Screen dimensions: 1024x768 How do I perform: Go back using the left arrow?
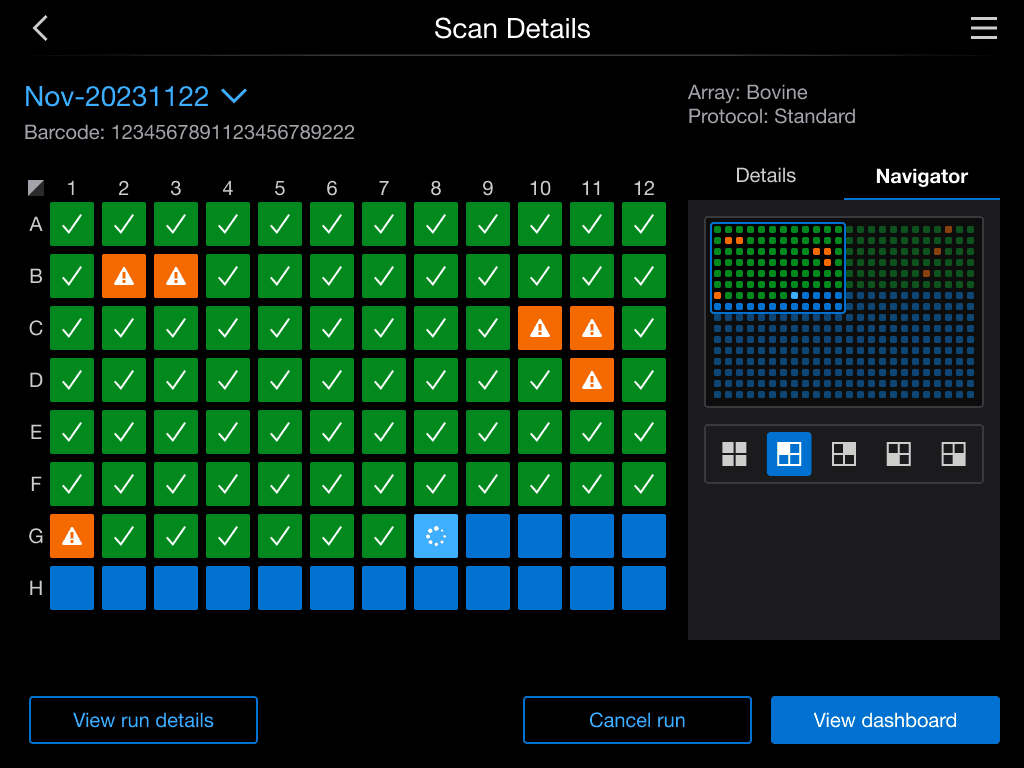point(40,28)
